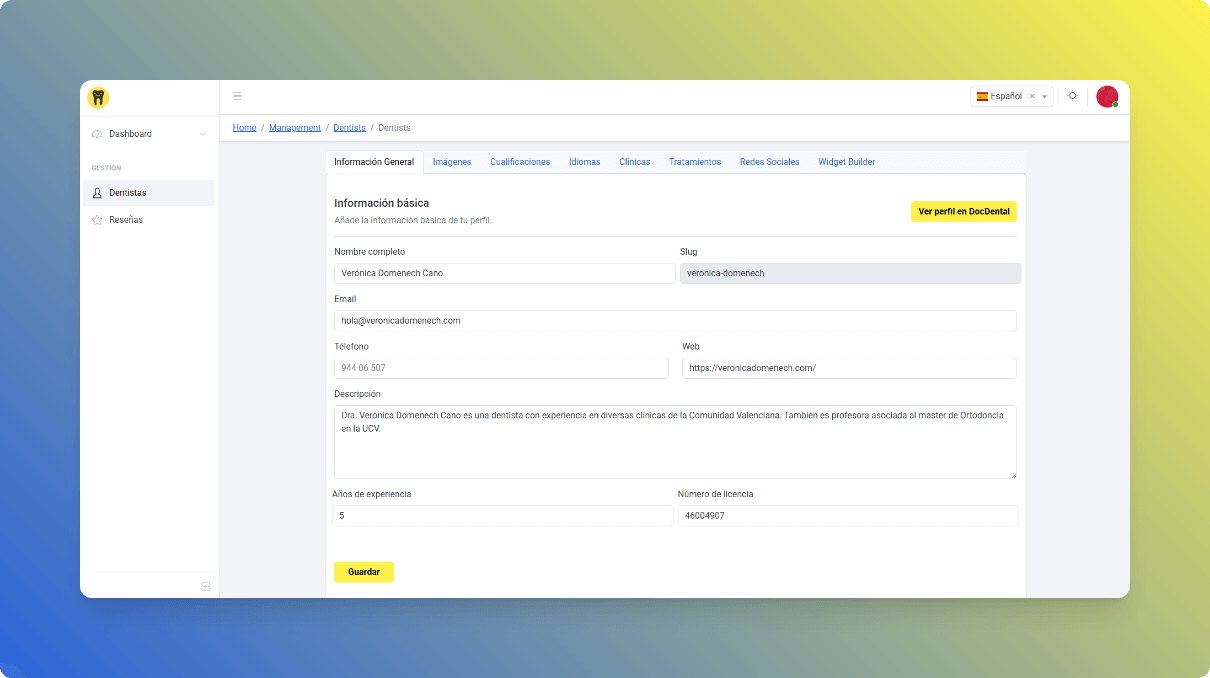Toggle the hamburger sidebar menu icon
The height and width of the screenshot is (678, 1210).
click(x=237, y=96)
